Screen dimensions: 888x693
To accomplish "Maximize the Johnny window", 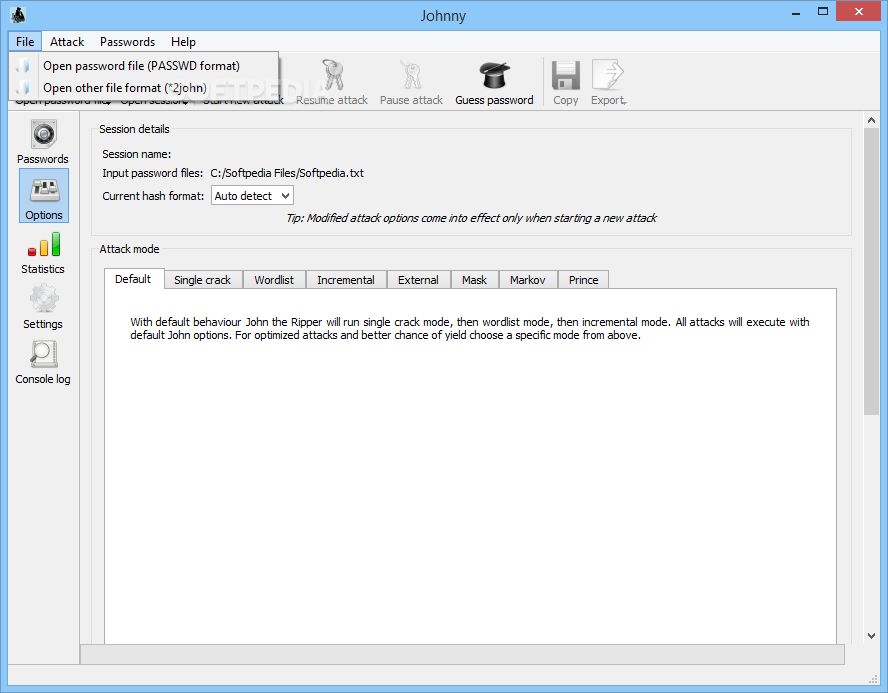I will 823,11.
